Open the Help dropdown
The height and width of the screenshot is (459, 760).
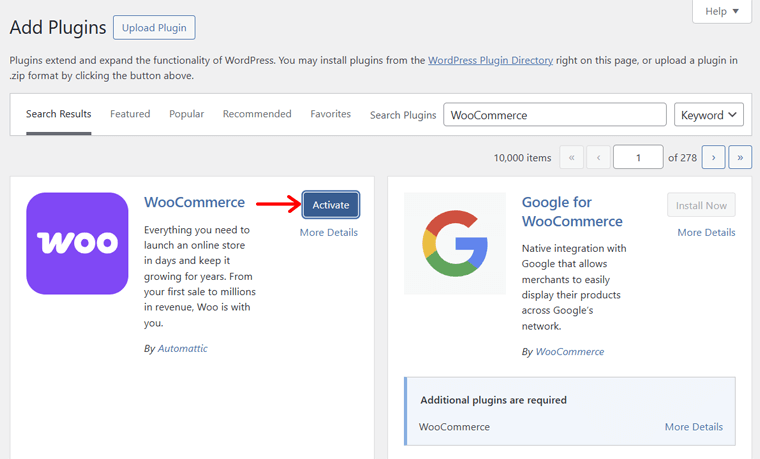[x=722, y=11]
